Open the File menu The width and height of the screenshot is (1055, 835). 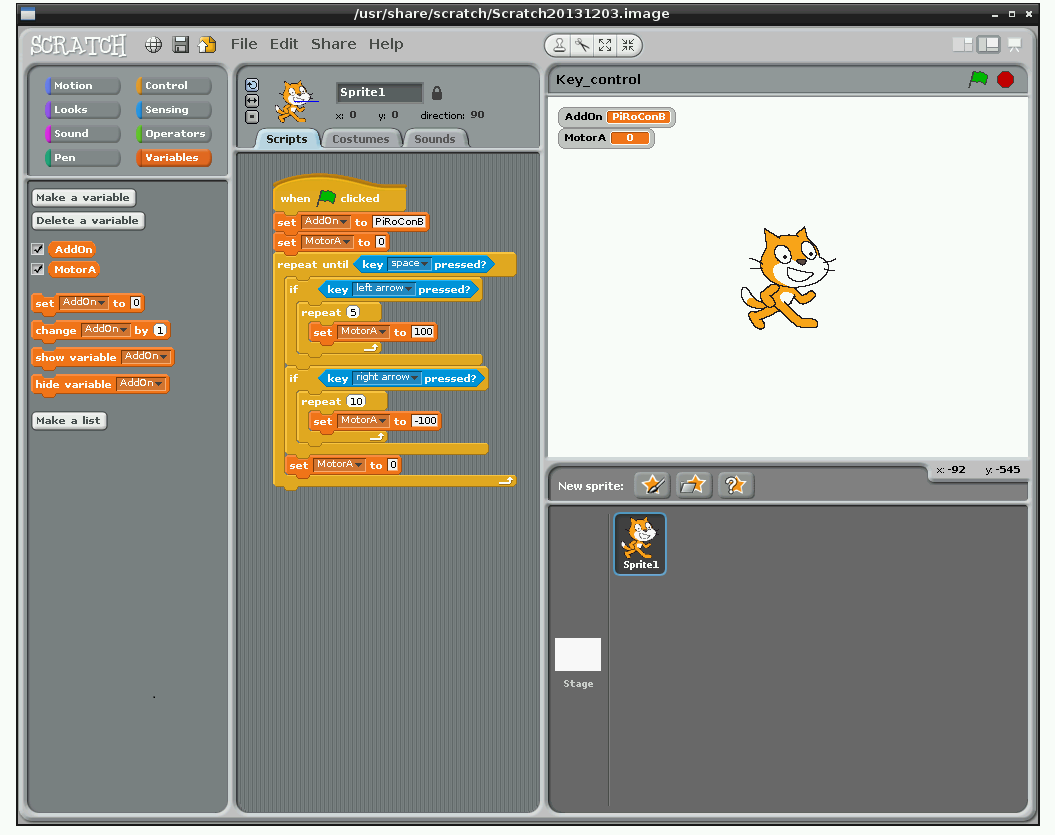244,44
